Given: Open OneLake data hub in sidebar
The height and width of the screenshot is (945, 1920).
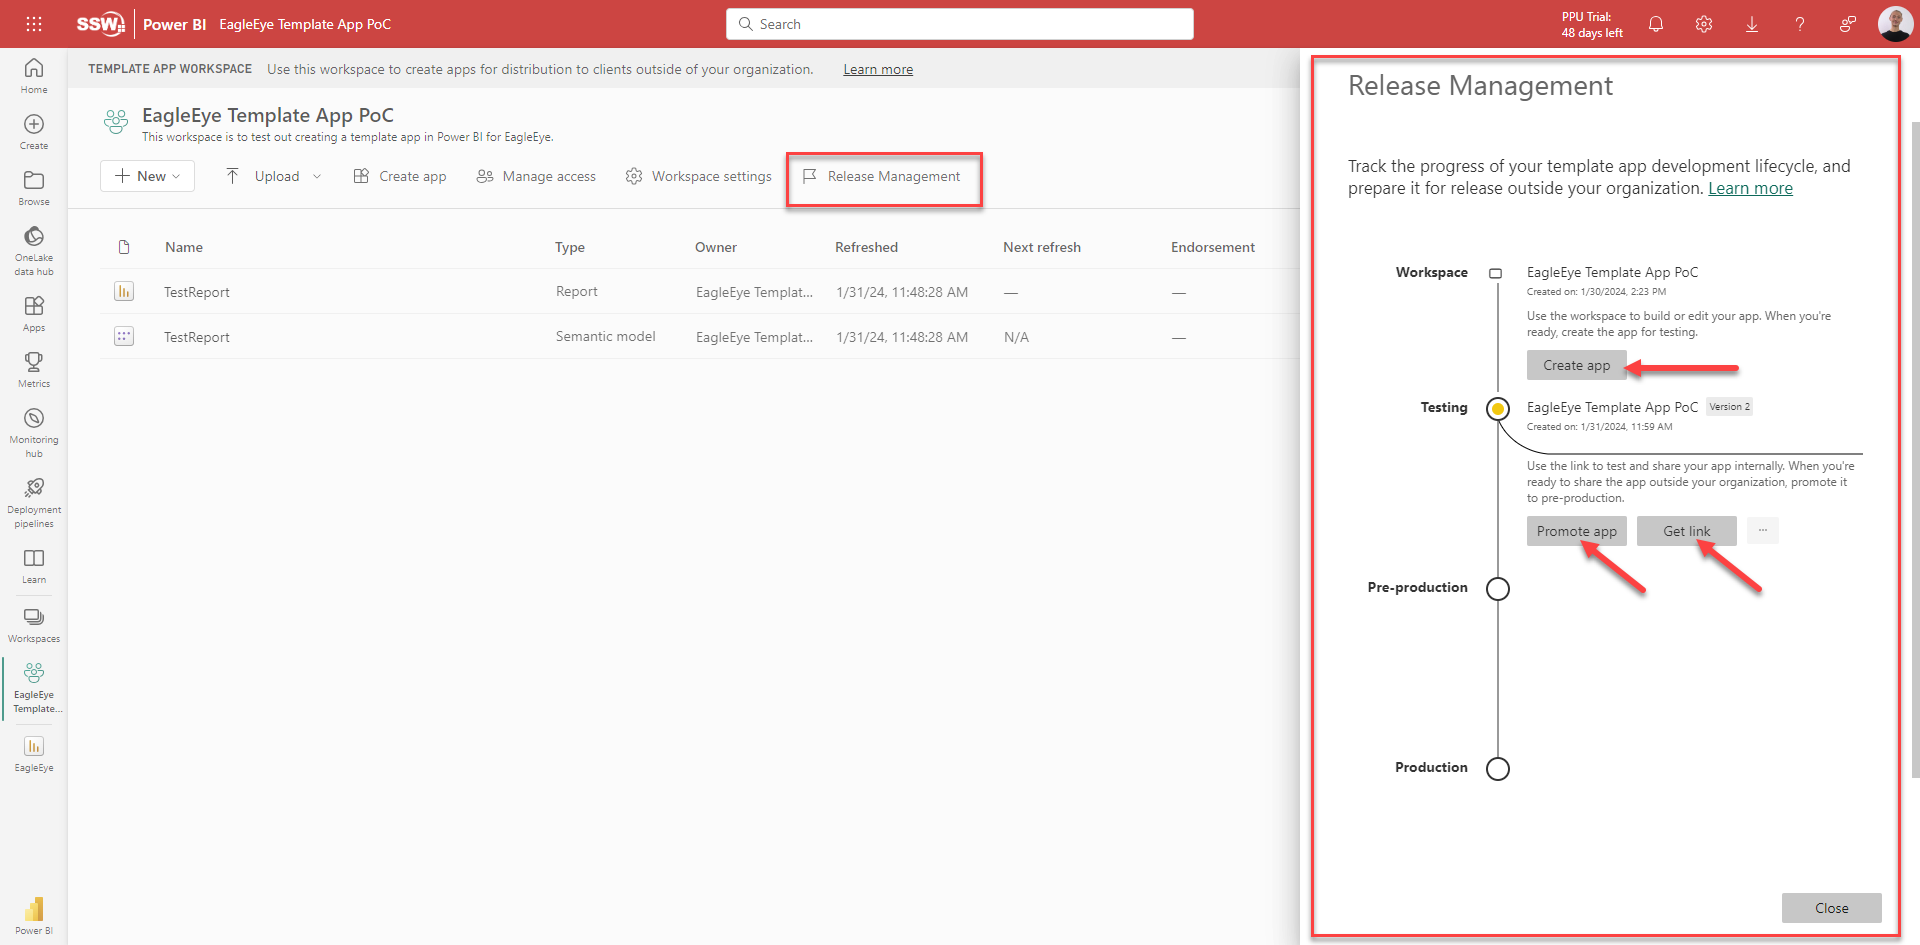Looking at the screenshot, I should 34,249.
